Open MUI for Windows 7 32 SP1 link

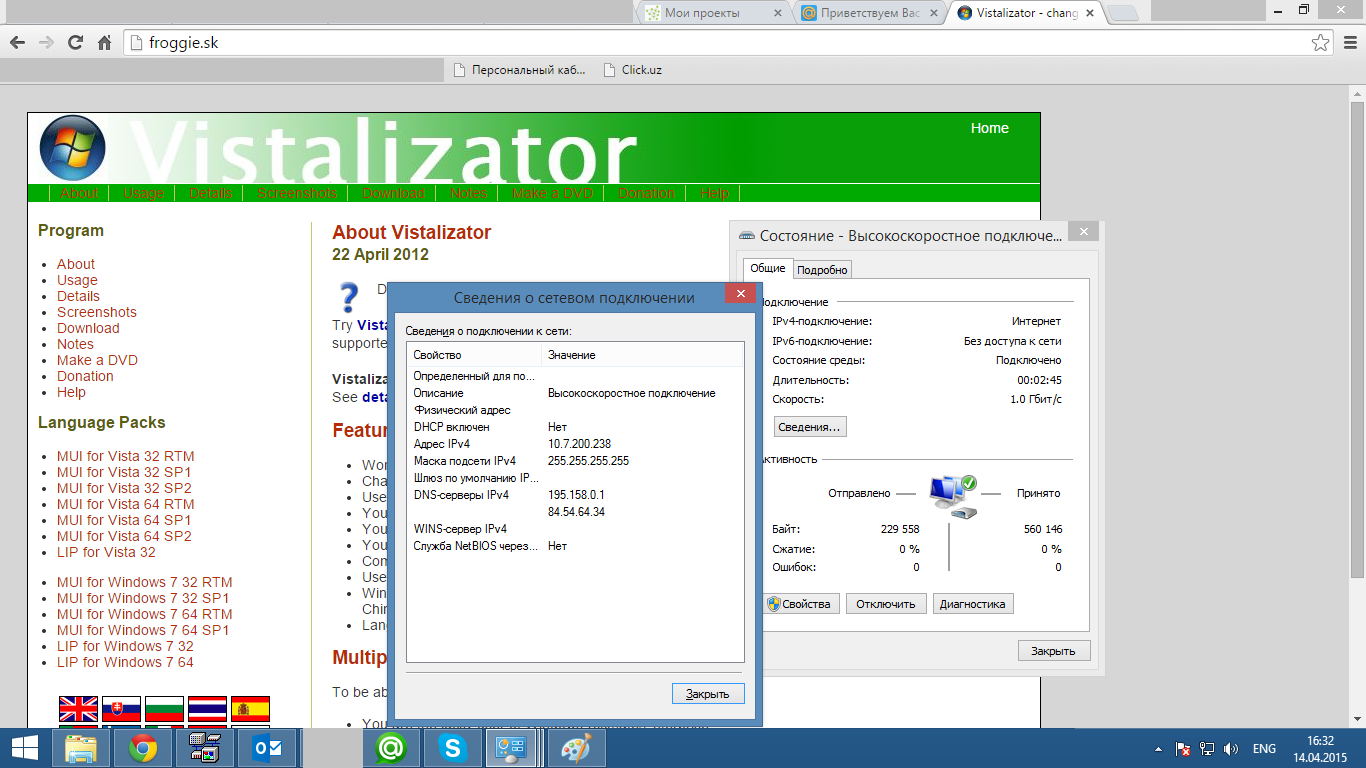click(x=143, y=598)
